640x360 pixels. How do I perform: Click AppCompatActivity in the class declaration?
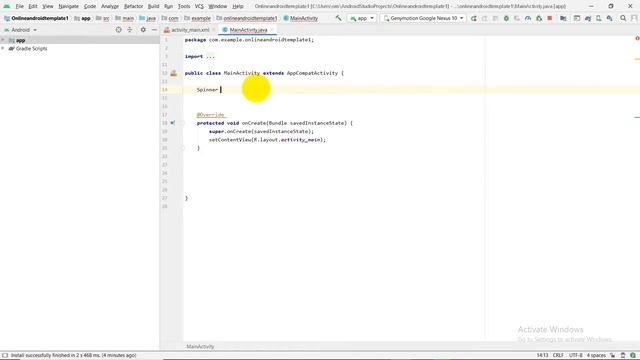tap(312, 73)
